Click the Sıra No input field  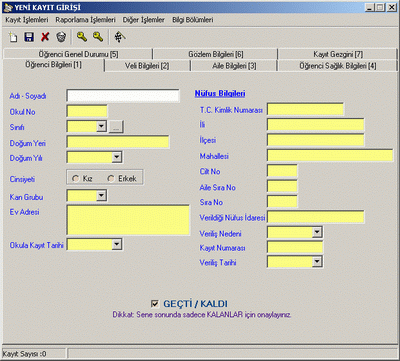[x=282, y=201]
